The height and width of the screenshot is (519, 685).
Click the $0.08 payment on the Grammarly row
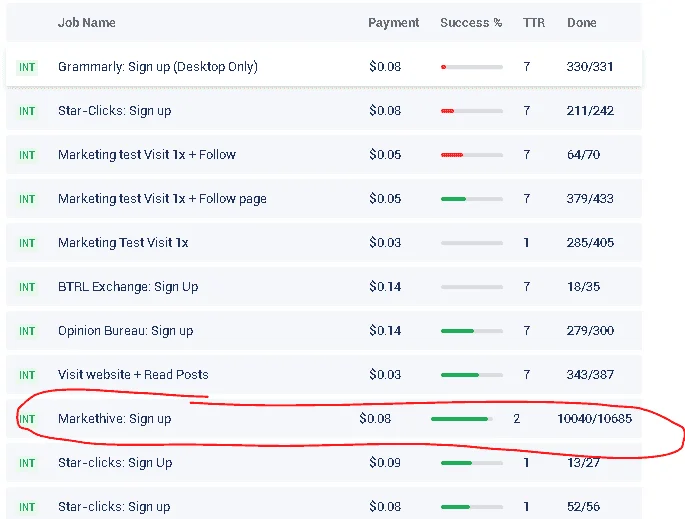[x=385, y=67]
